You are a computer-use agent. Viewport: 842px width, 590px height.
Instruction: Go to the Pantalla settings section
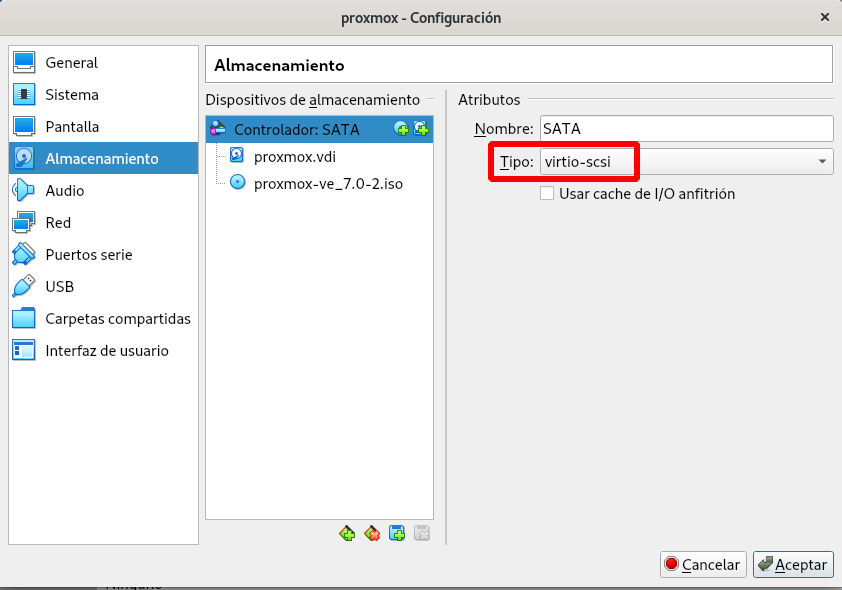[72, 127]
